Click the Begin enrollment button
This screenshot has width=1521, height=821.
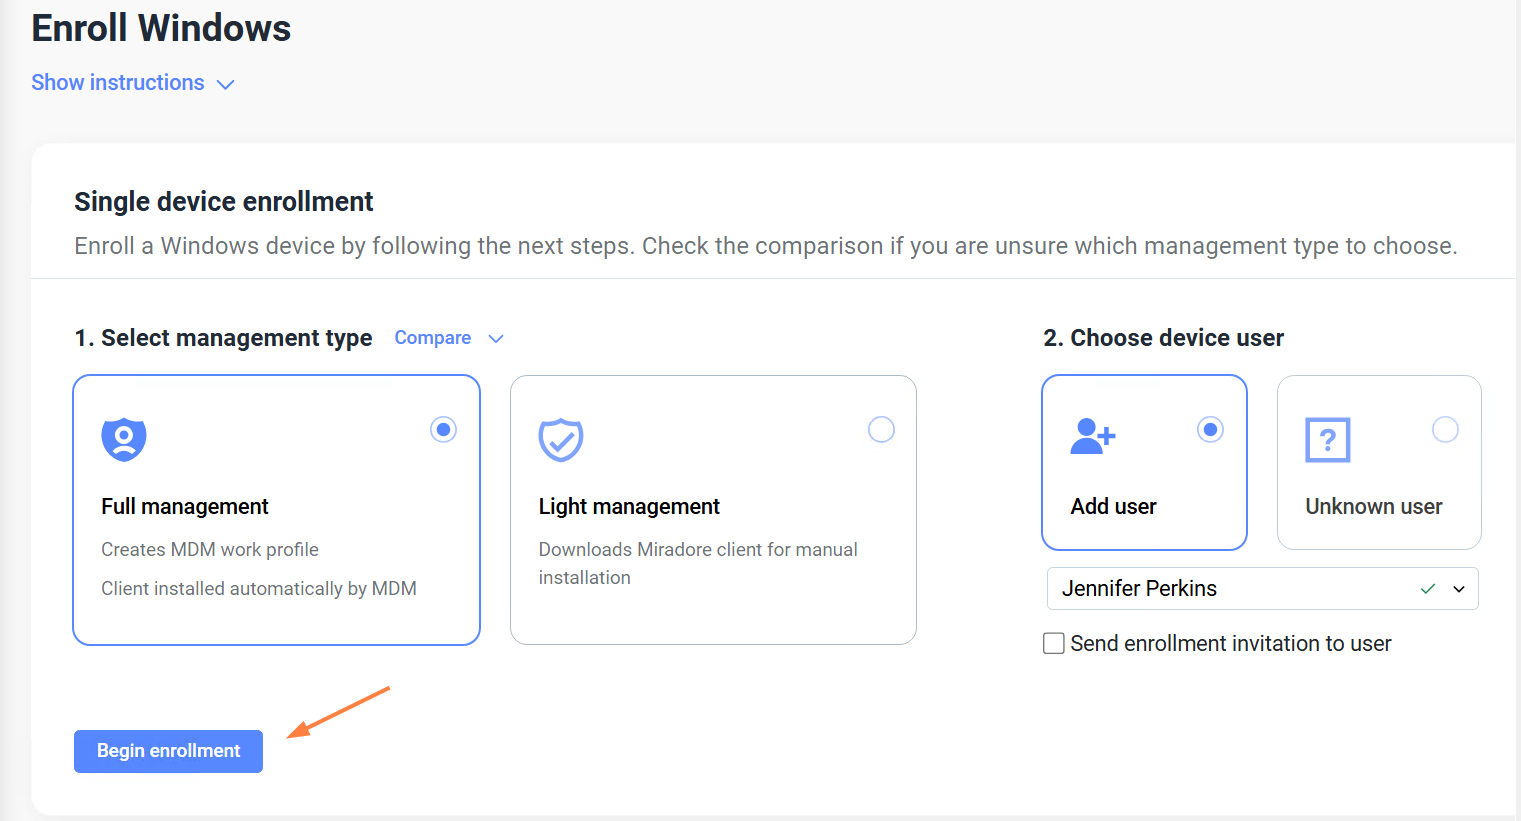[x=168, y=751]
